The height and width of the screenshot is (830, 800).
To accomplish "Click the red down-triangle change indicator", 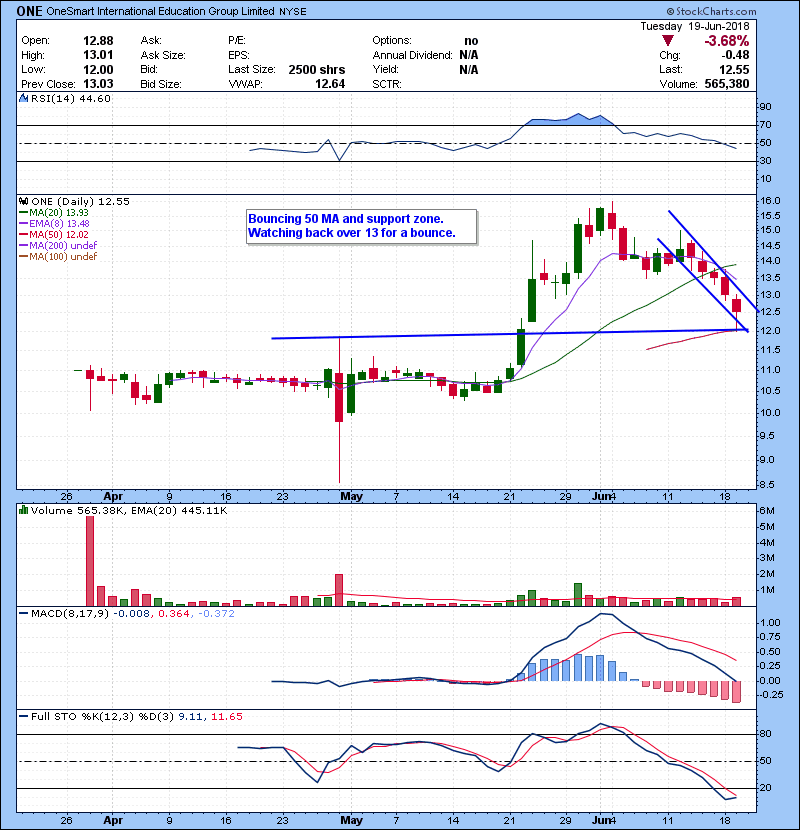I will 668,41.
